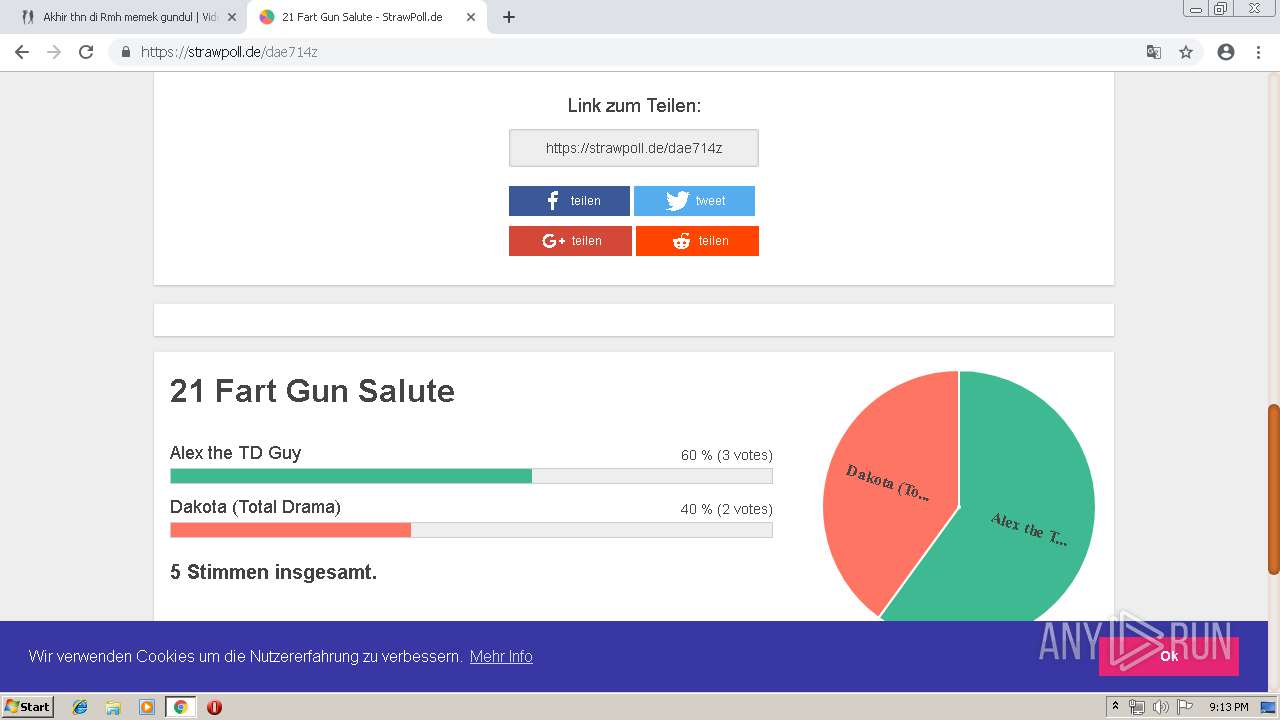
Task: Select the Chrome taskbar button
Action: (x=180, y=707)
